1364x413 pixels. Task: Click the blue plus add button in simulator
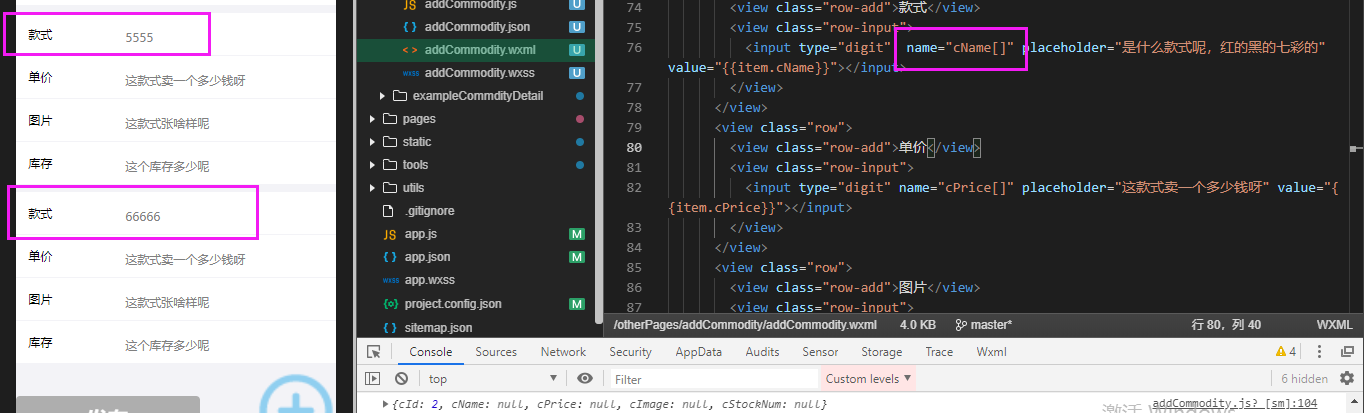(x=296, y=404)
